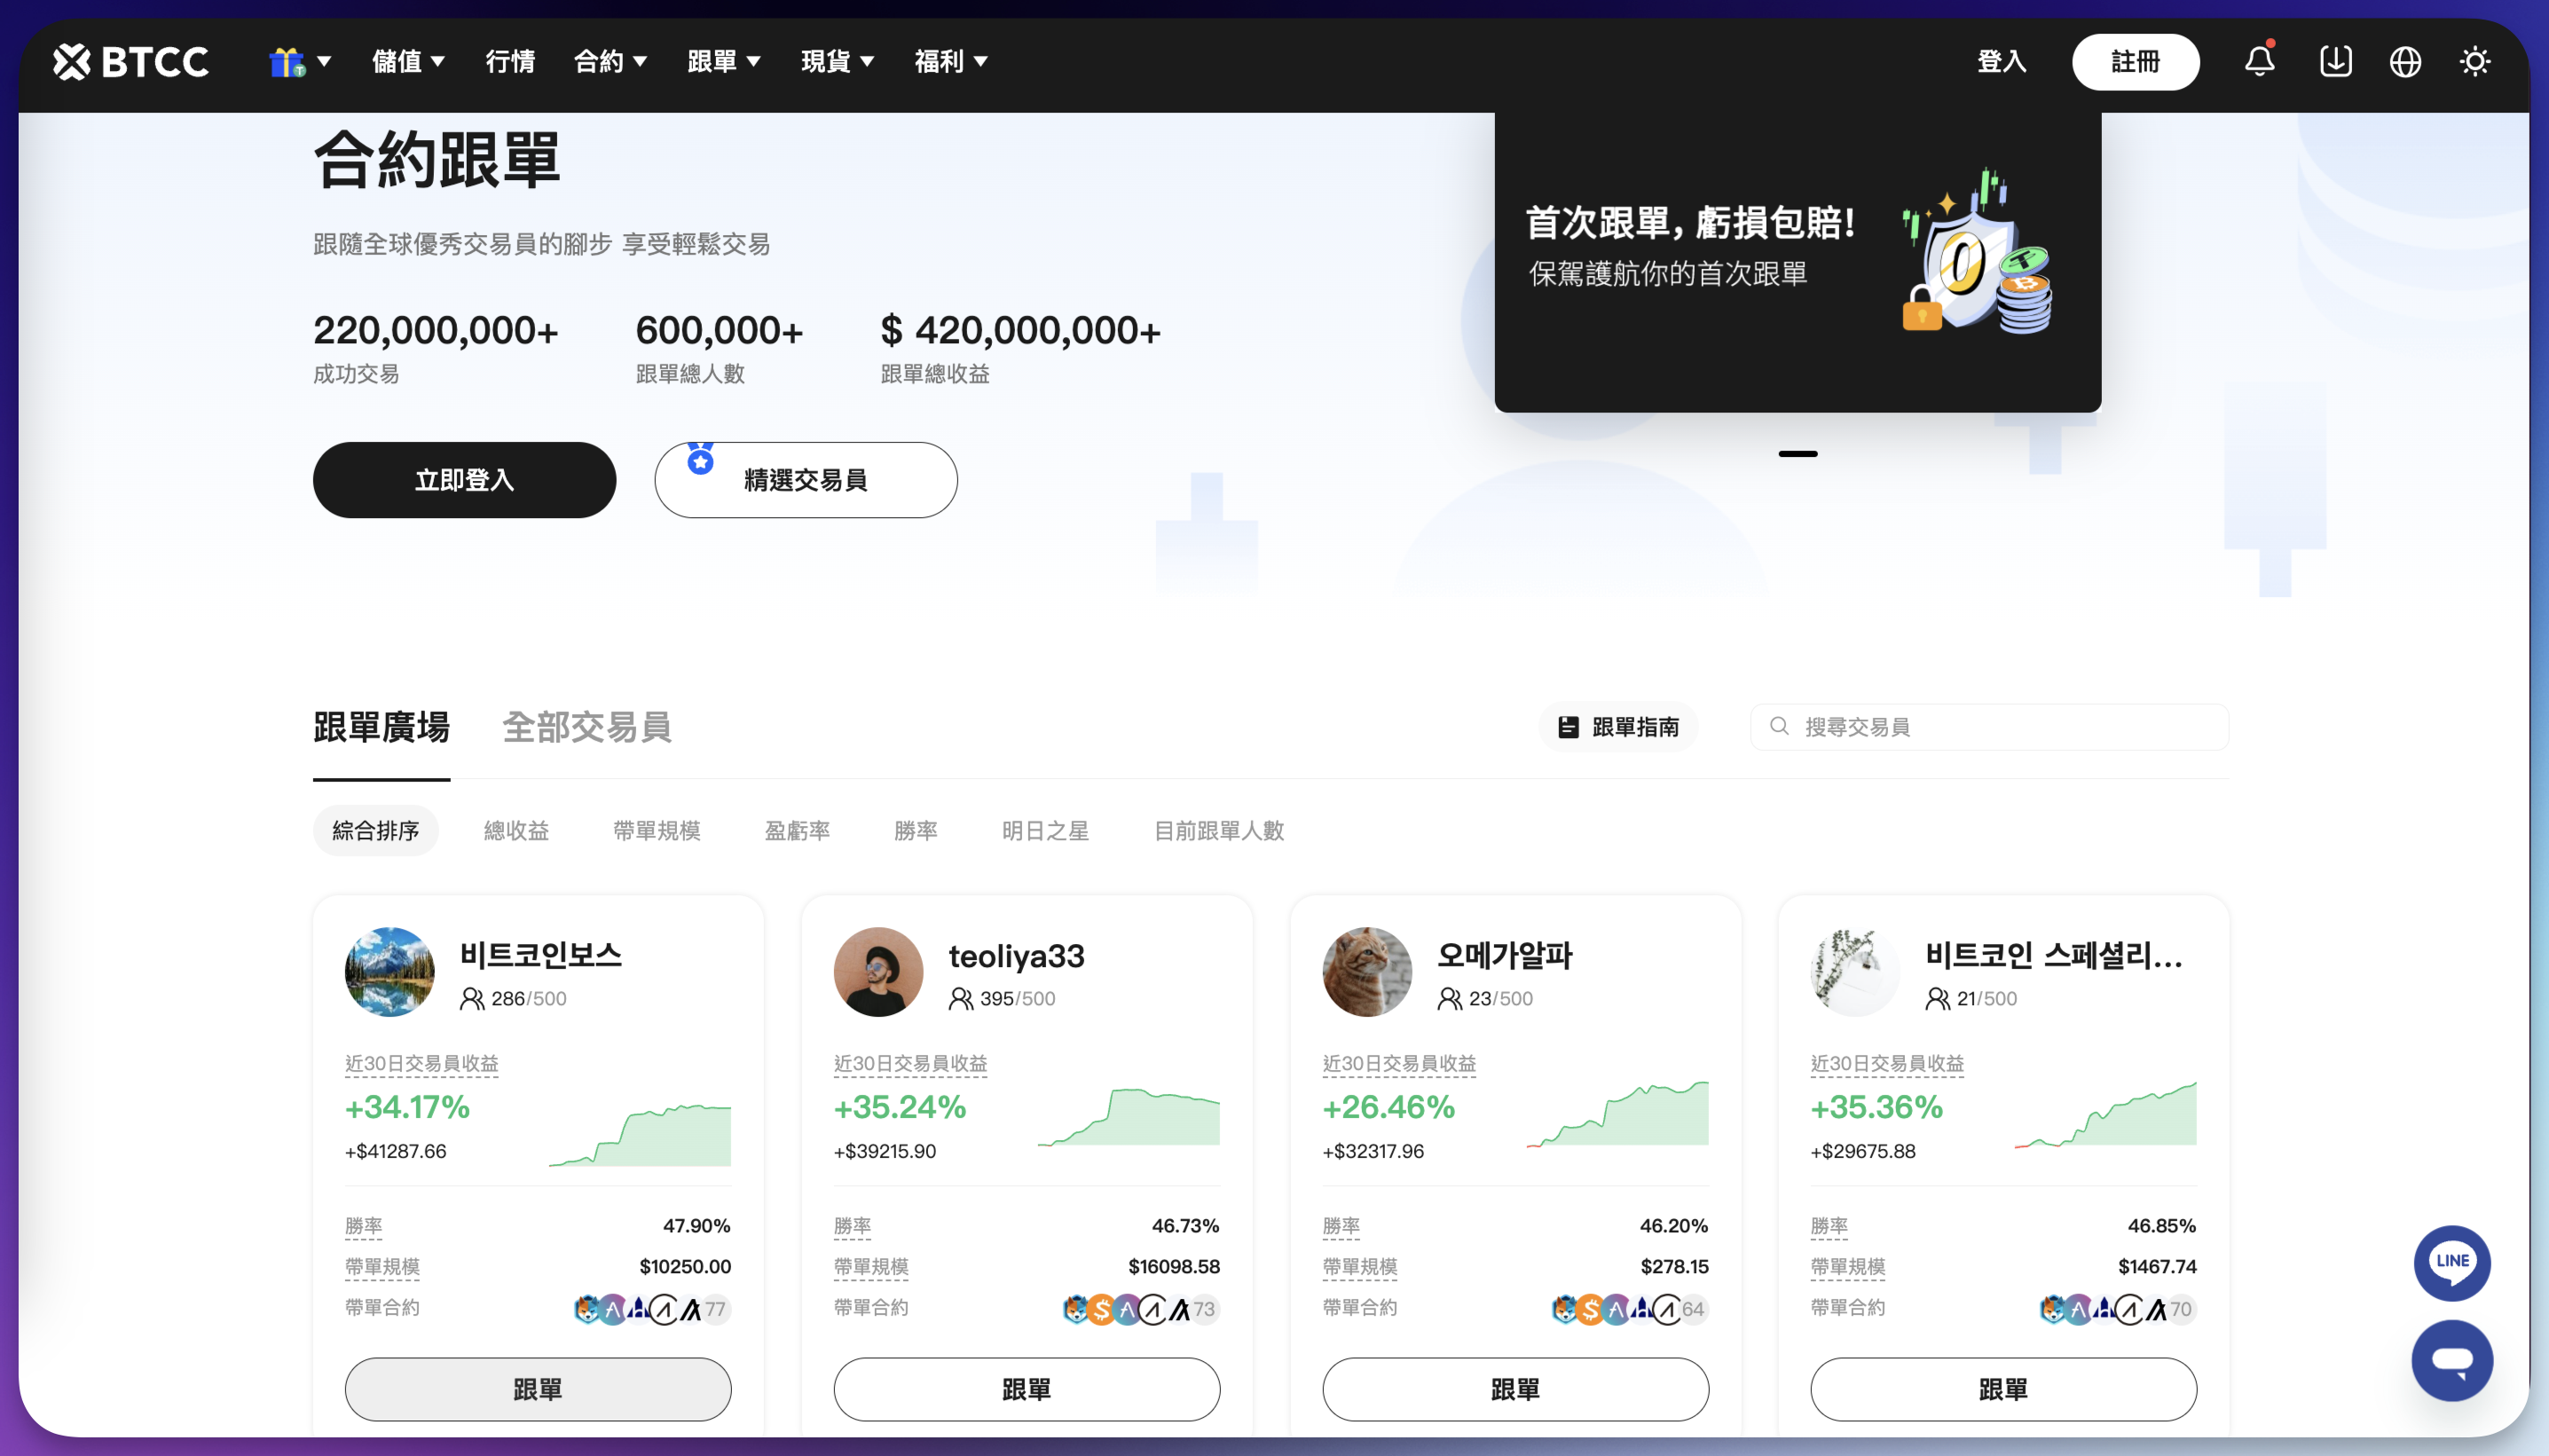The height and width of the screenshot is (1456, 2549).
Task: Click the 跟單指南 guide icon button
Action: tap(1618, 727)
